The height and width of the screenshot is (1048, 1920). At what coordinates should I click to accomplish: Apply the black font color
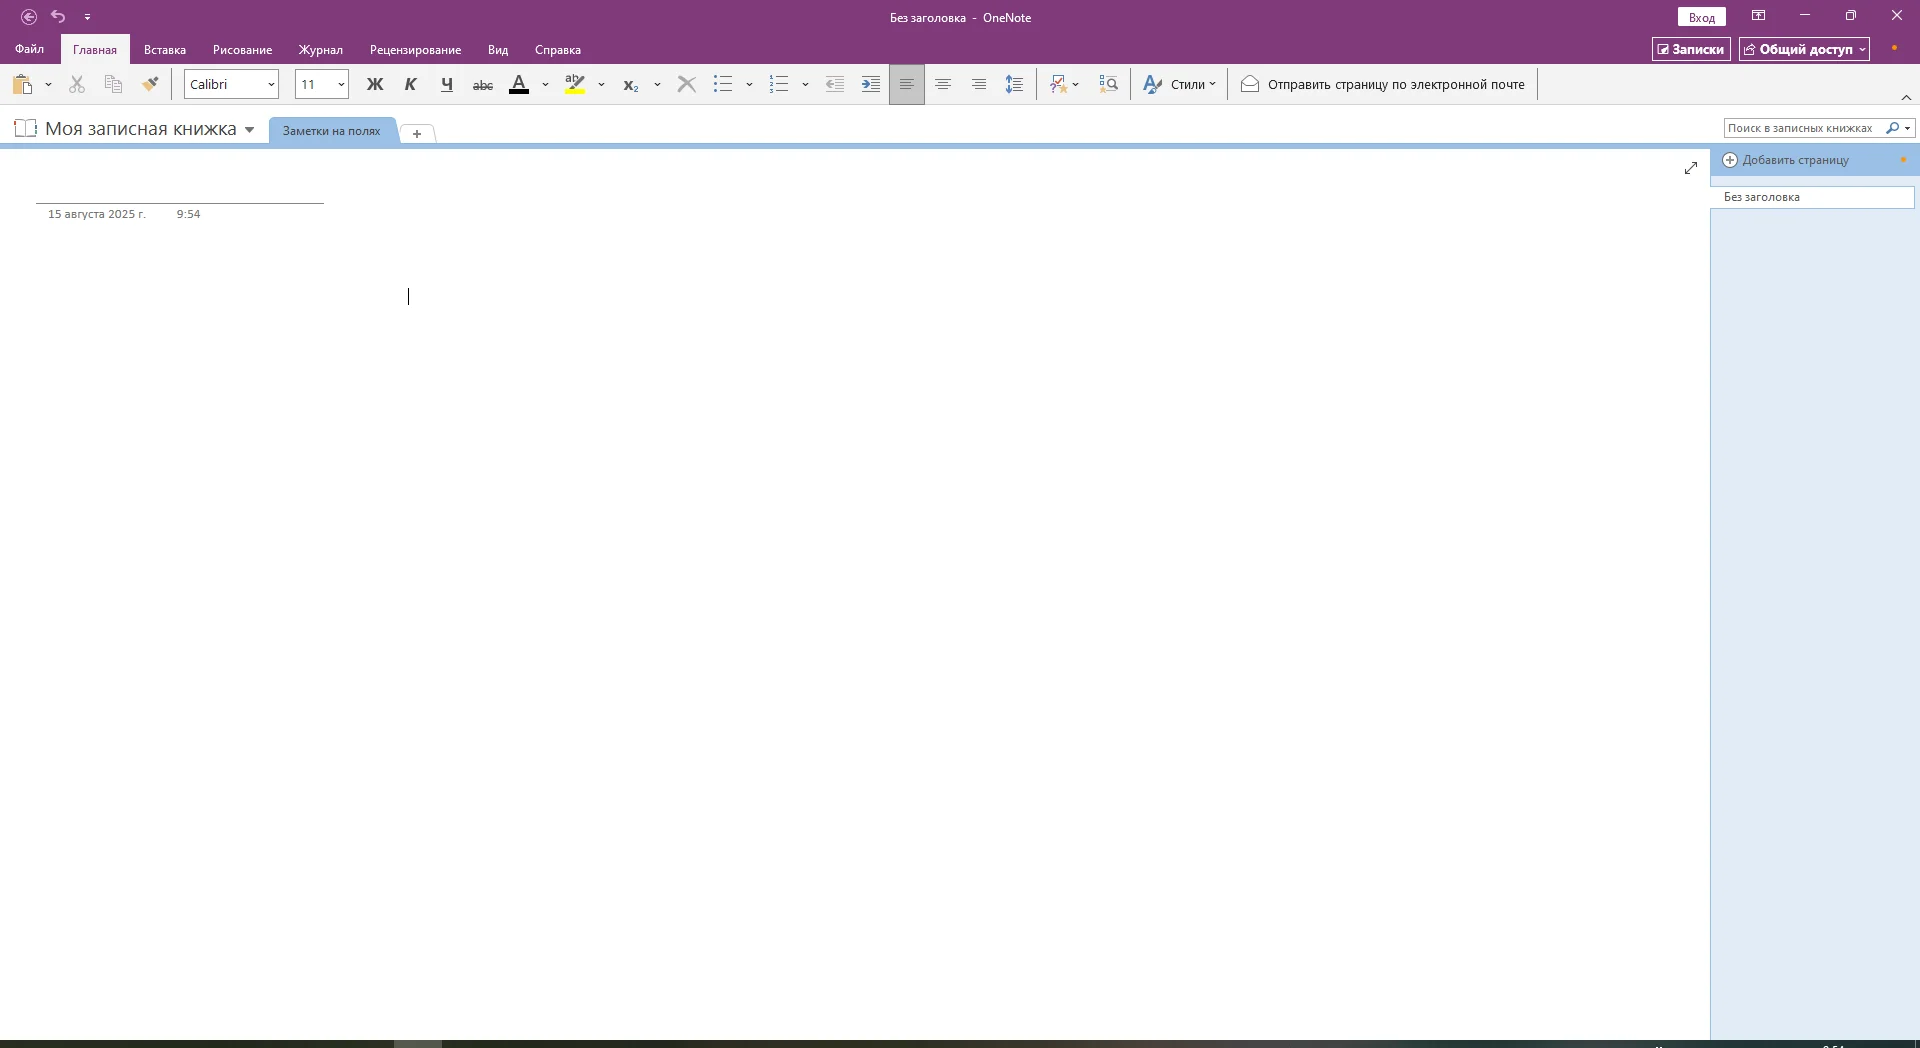coord(519,85)
